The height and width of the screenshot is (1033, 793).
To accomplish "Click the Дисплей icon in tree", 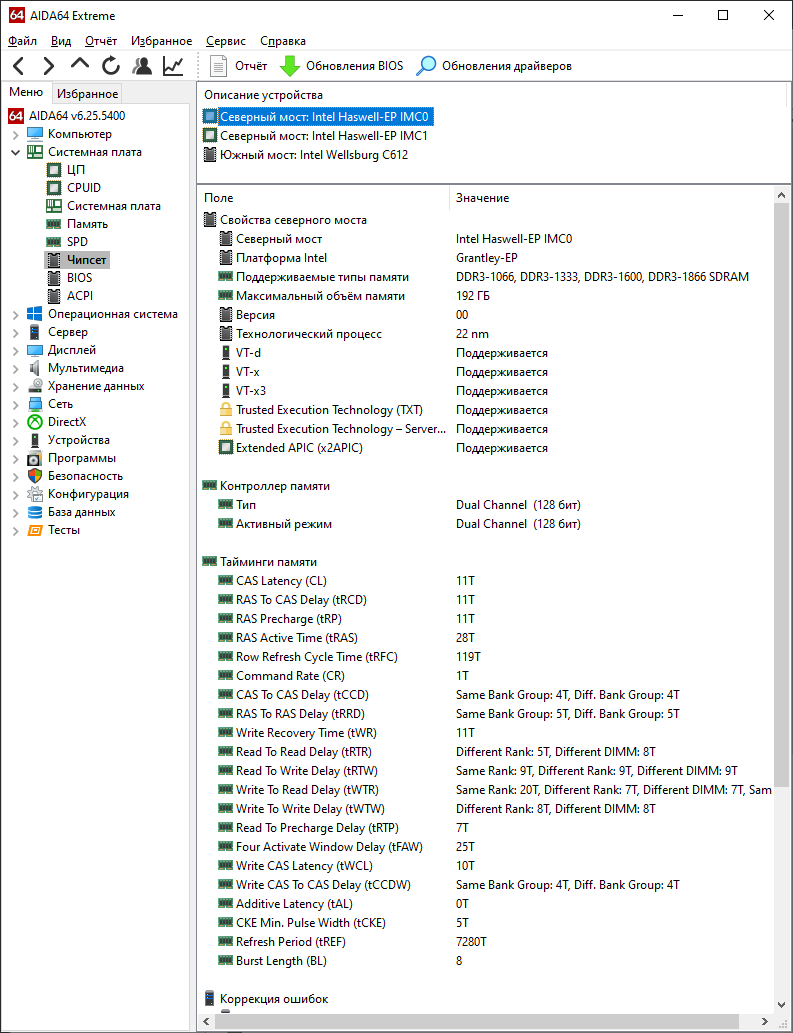I will (35, 350).
